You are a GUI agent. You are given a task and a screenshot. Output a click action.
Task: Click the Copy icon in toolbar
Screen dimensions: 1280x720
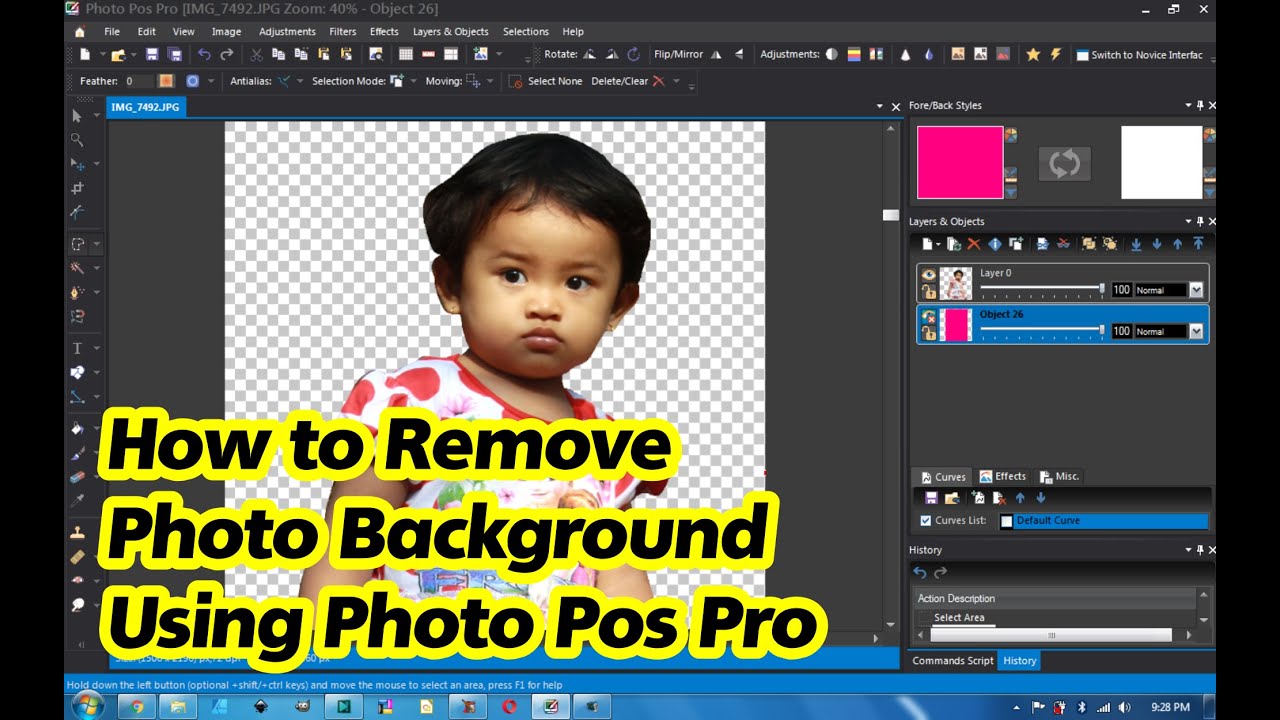(x=279, y=55)
